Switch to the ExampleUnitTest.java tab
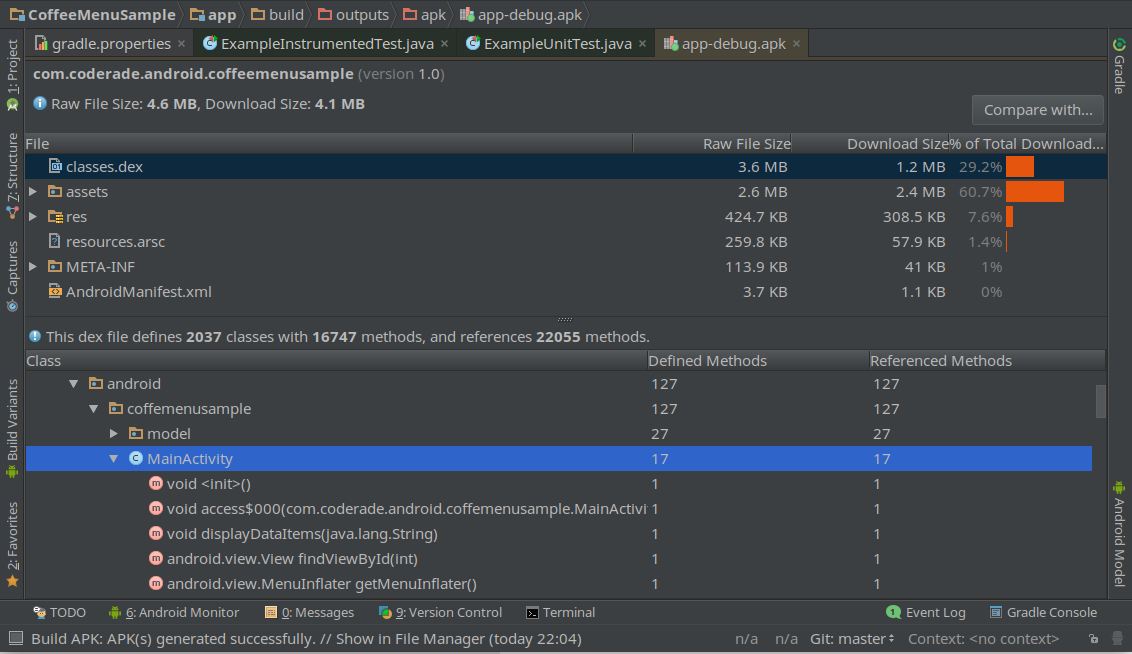Viewport: 1132px width, 654px height. click(x=557, y=44)
